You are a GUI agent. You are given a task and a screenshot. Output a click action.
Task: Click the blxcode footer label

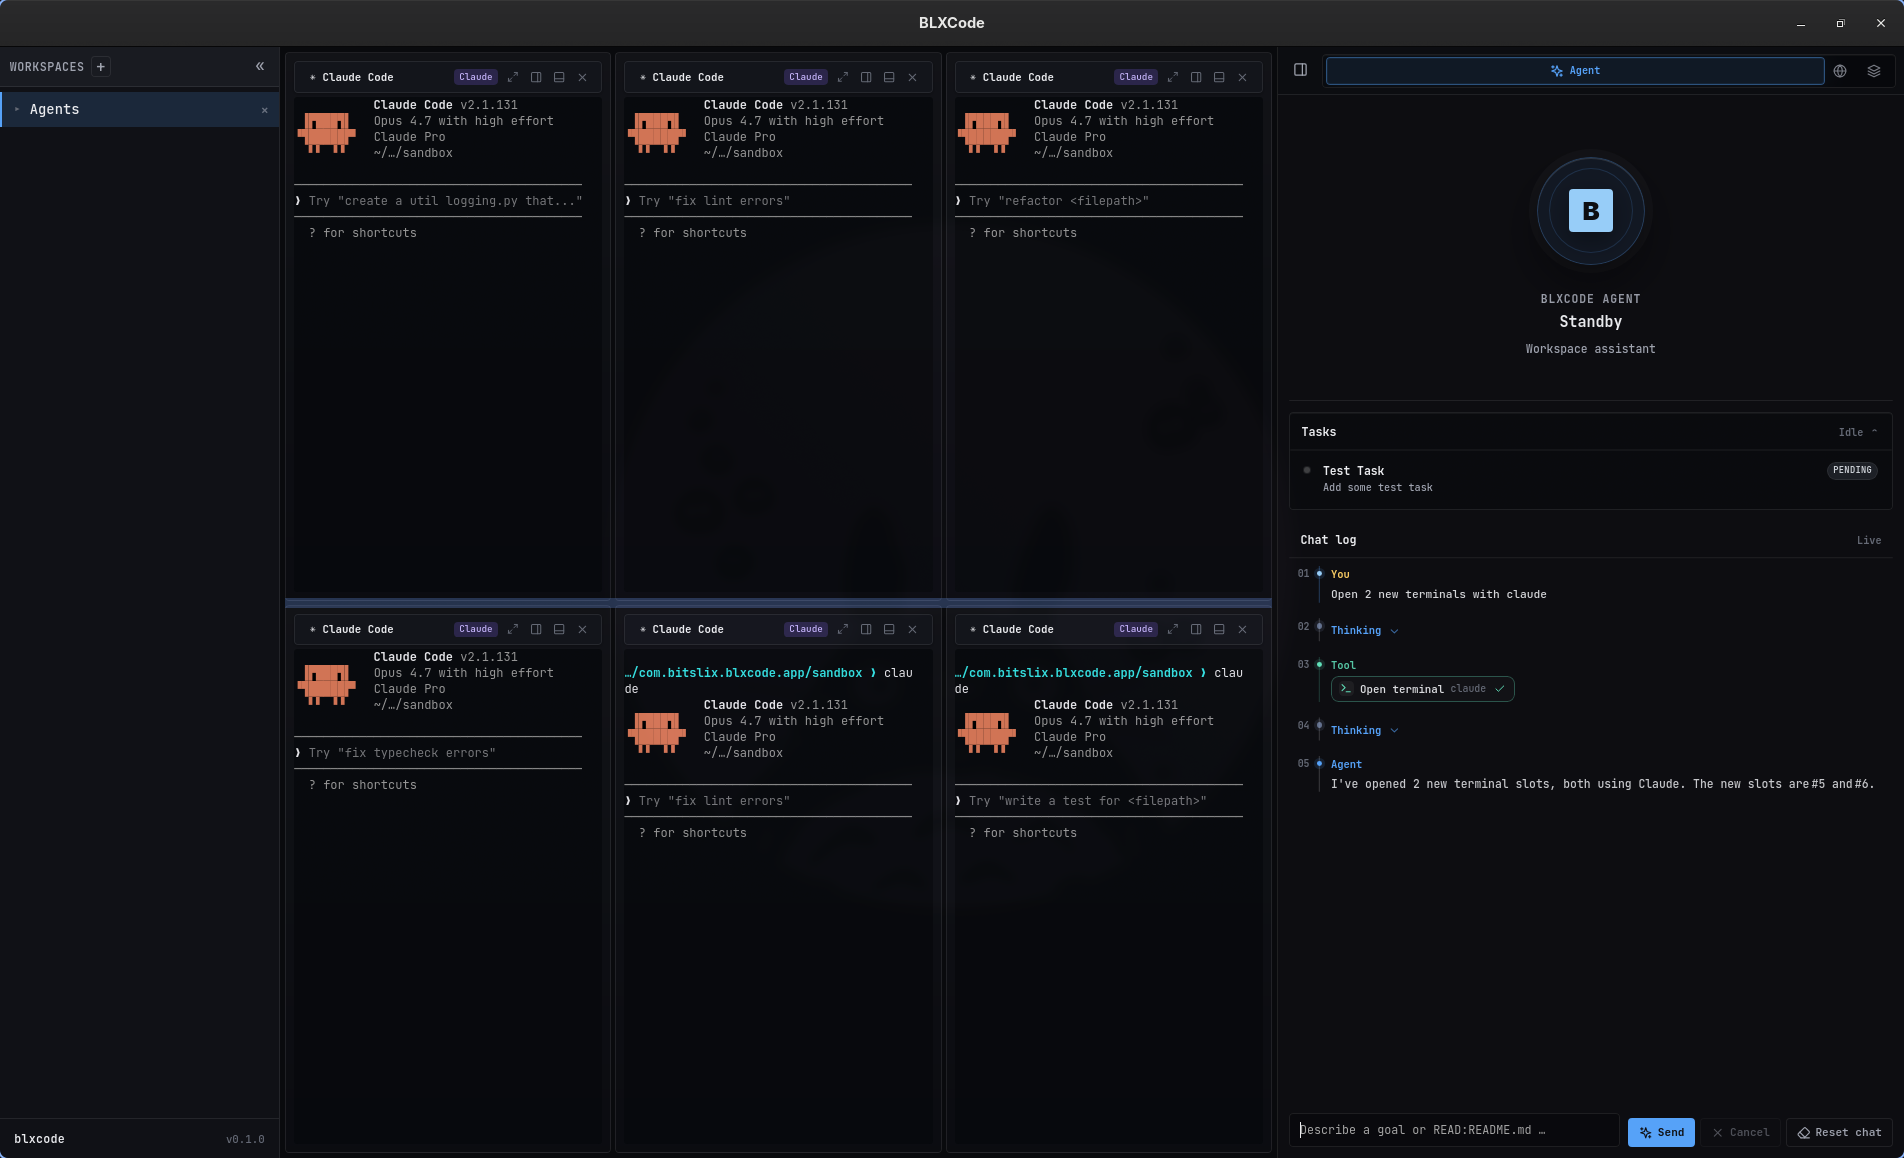coord(39,1139)
